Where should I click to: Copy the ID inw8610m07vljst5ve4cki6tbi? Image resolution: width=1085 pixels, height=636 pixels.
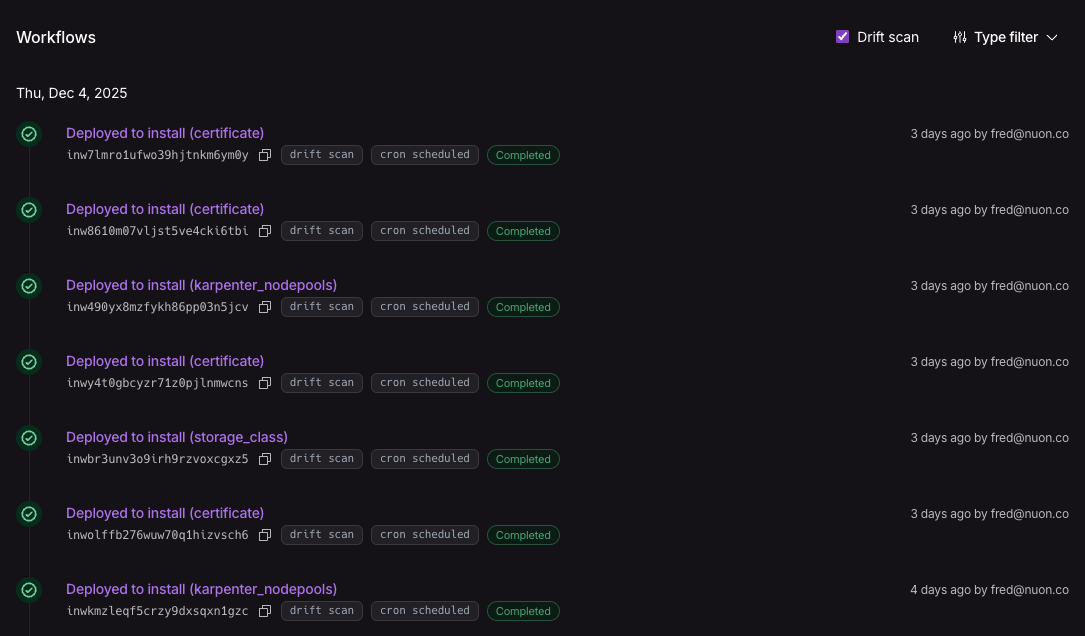264,231
